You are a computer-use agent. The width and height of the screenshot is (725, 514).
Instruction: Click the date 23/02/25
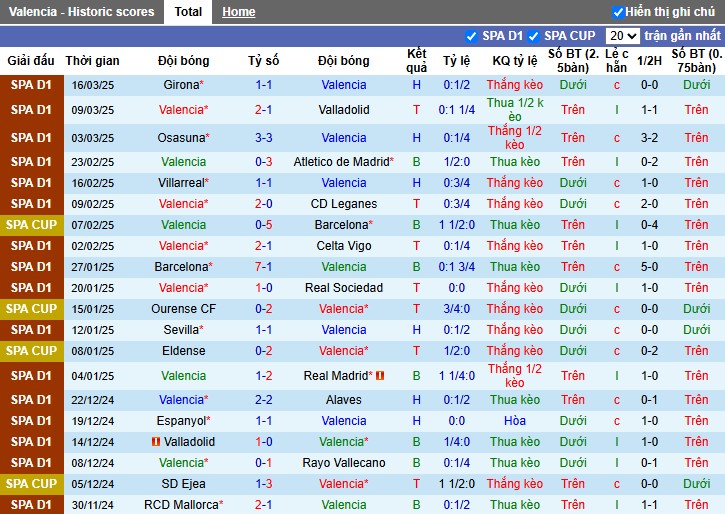[x=92, y=162]
